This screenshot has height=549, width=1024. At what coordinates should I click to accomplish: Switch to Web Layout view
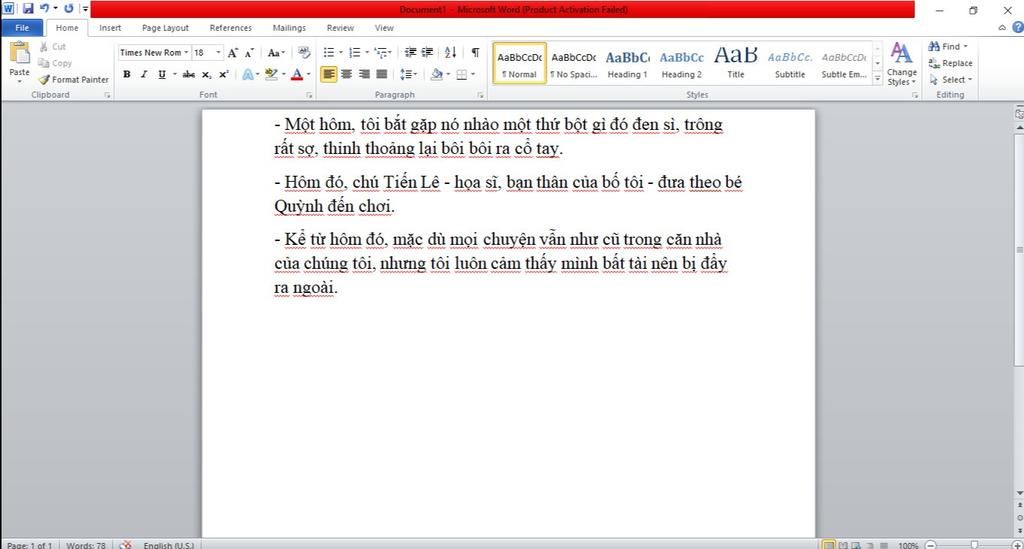coord(856,544)
